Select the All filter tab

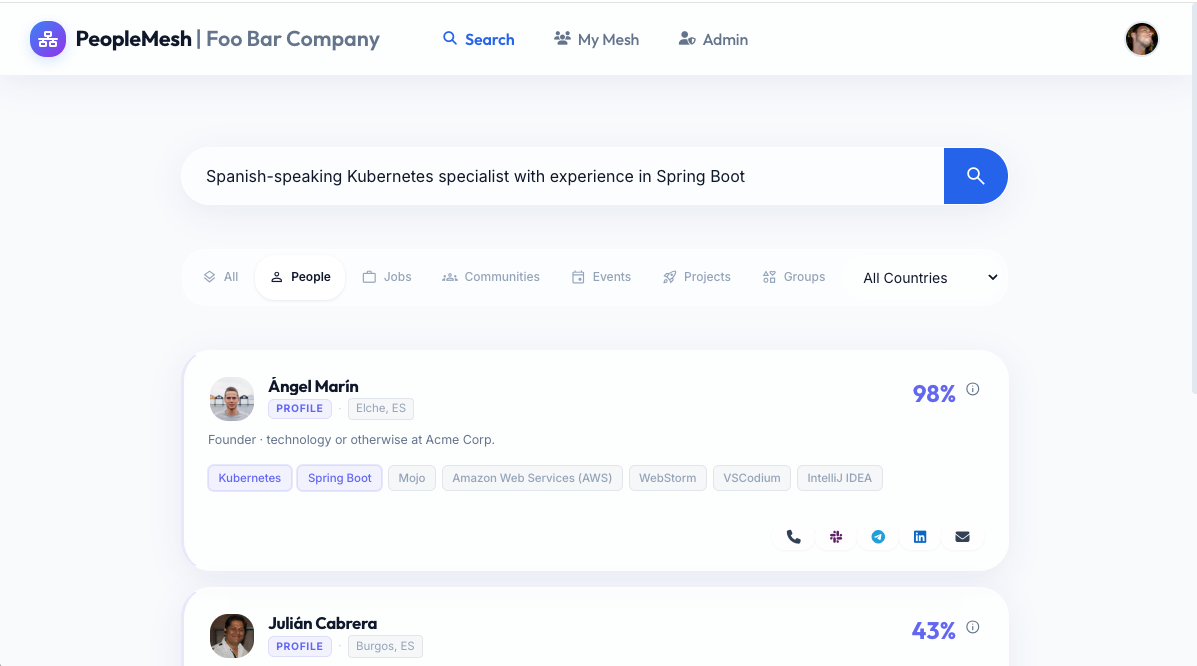[221, 276]
